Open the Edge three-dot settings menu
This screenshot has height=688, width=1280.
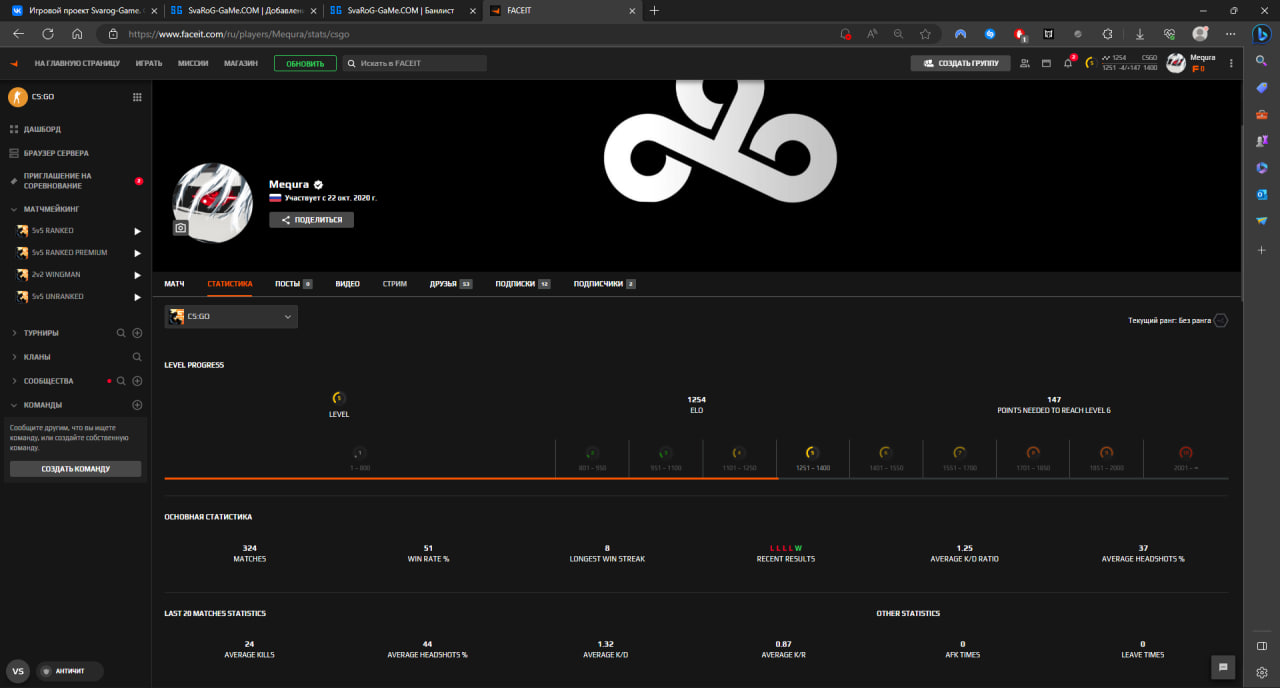1230,34
